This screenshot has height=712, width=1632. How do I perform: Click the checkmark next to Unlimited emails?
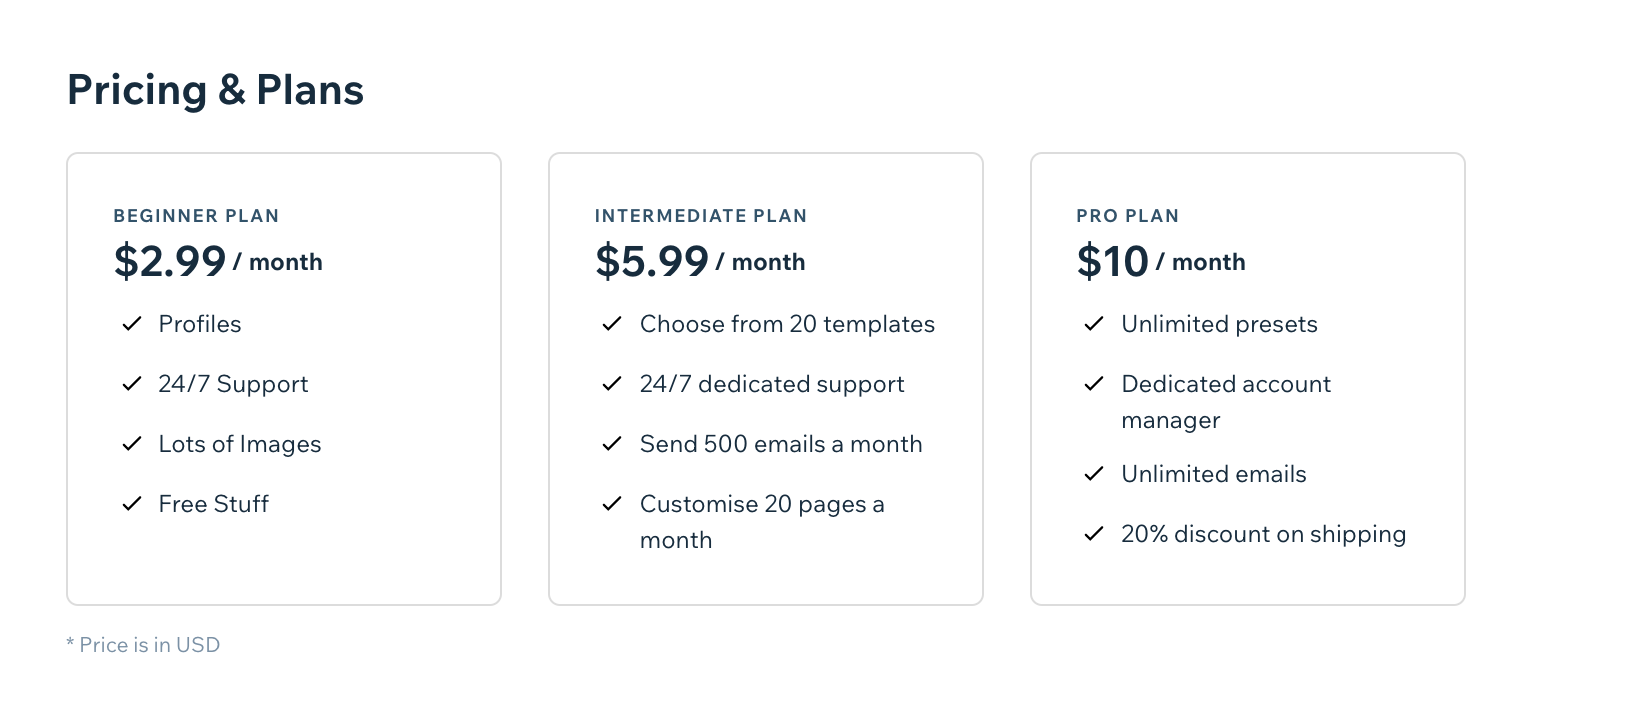pos(1094,474)
